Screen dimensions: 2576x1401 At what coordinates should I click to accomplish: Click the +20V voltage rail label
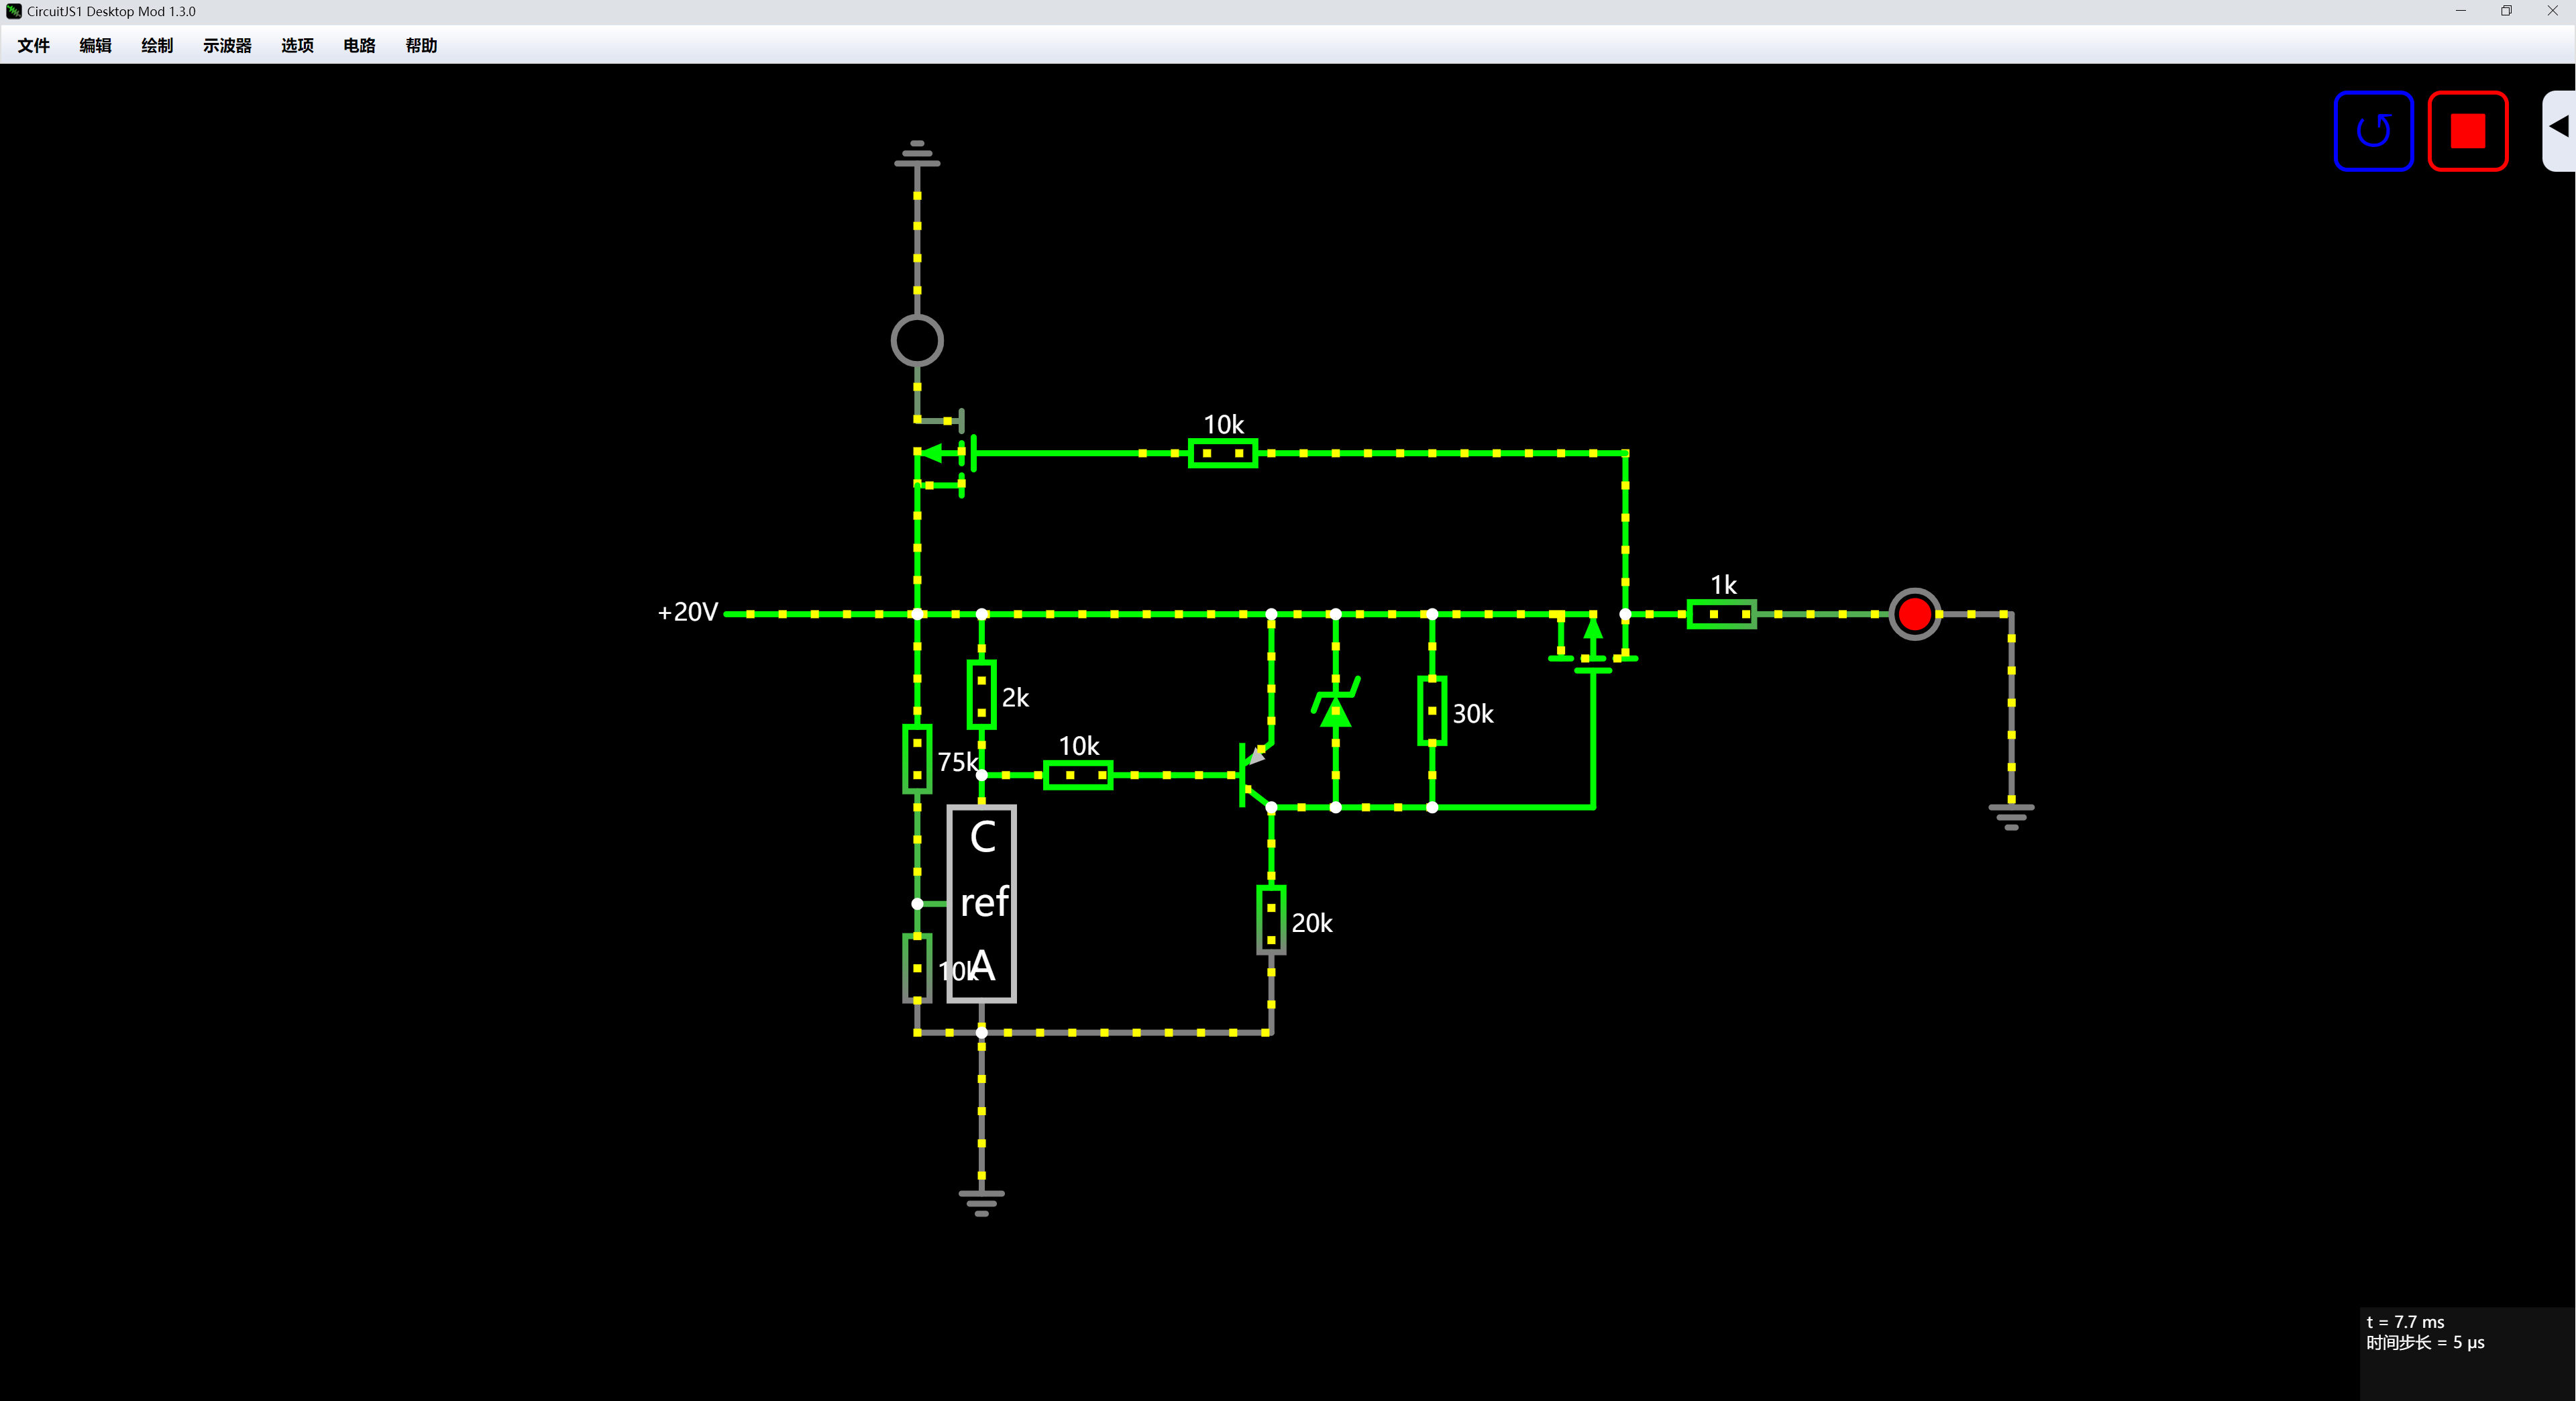pos(688,612)
